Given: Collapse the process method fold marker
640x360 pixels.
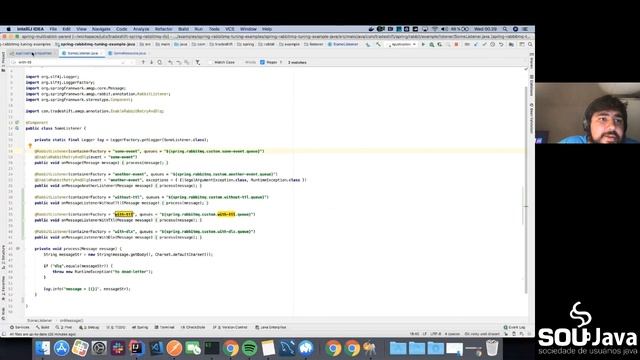Looking at the screenshot, I should pyautogui.click(x=18, y=249).
